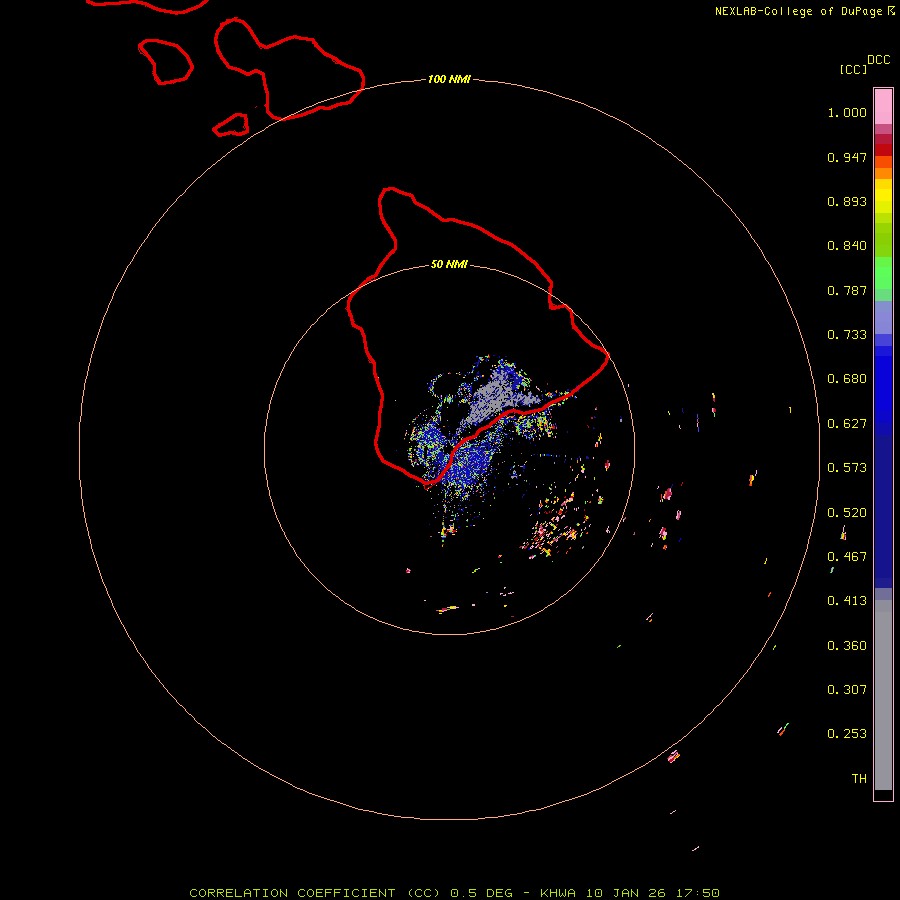Click the 0.307 color scale value

coord(847,690)
